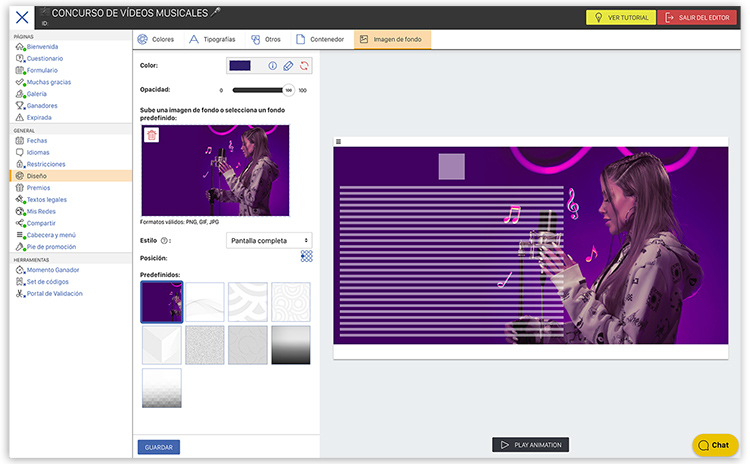Click the eraser icon in Color row
The width and height of the screenshot is (750, 464).
pyautogui.click(x=288, y=66)
